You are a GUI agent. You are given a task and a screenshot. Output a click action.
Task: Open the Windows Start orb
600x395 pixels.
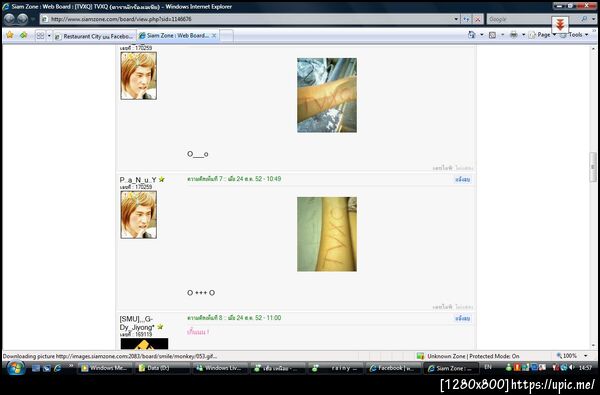(x=16, y=368)
